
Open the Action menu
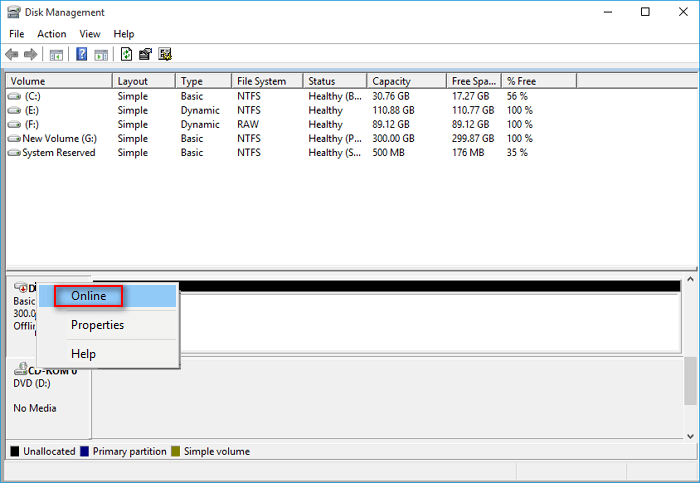click(x=52, y=34)
